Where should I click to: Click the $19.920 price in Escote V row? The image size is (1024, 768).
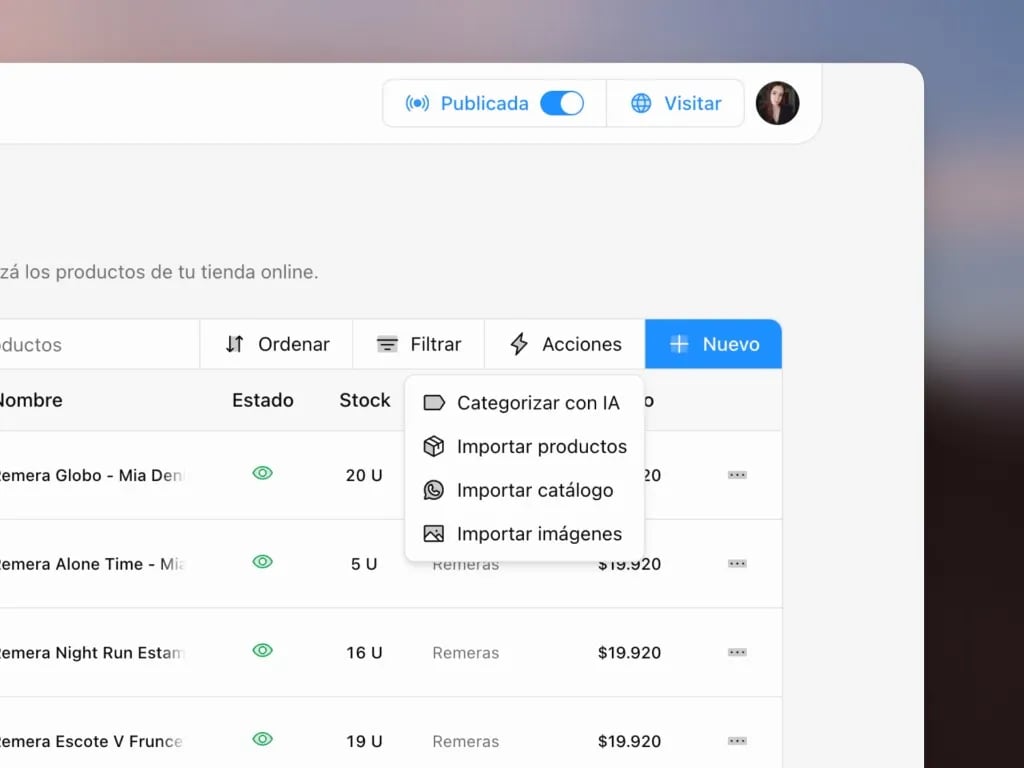(630, 742)
